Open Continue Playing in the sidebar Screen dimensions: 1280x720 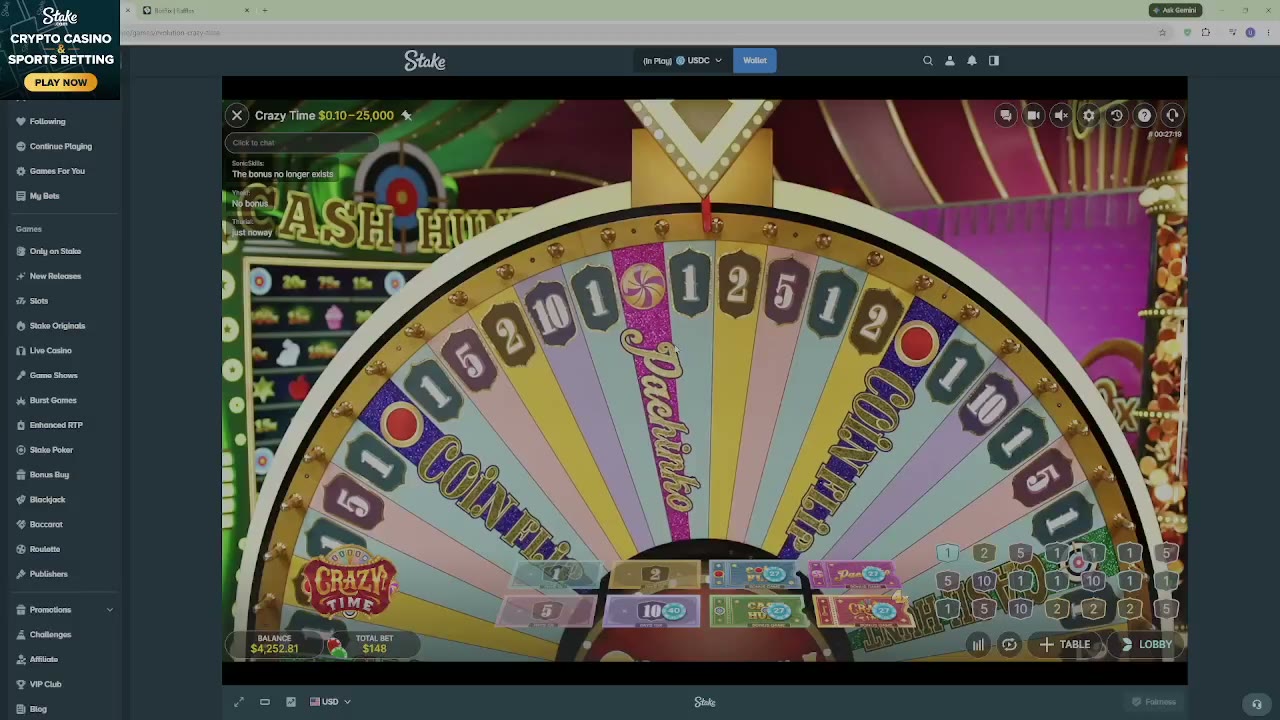coord(61,147)
